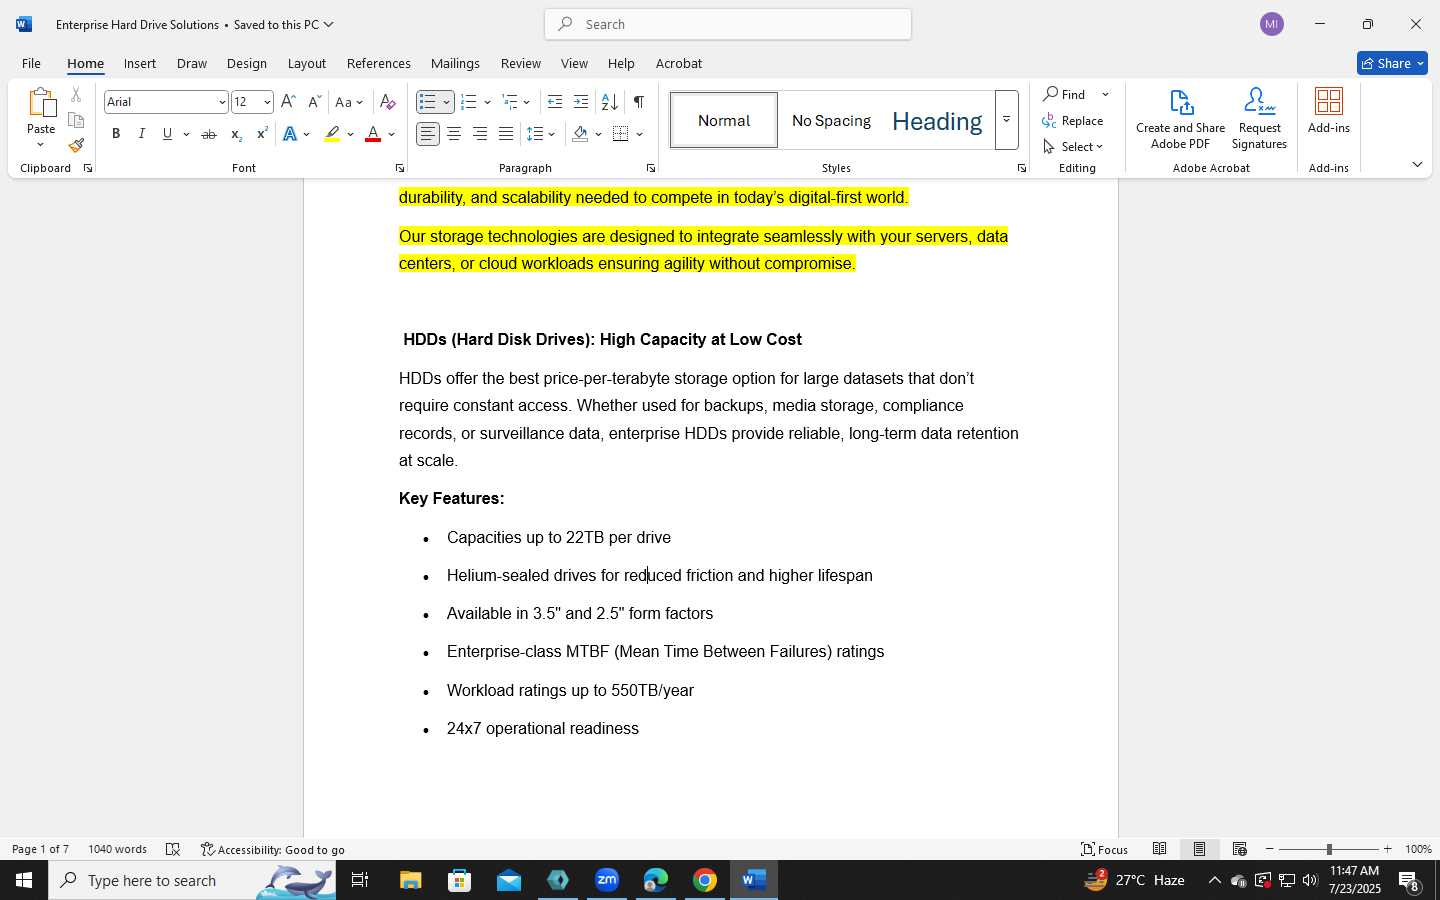Viewport: 1440px width, 900px height.
Task: Click the Search box in title bar
Action: click(x=728, y=24)
